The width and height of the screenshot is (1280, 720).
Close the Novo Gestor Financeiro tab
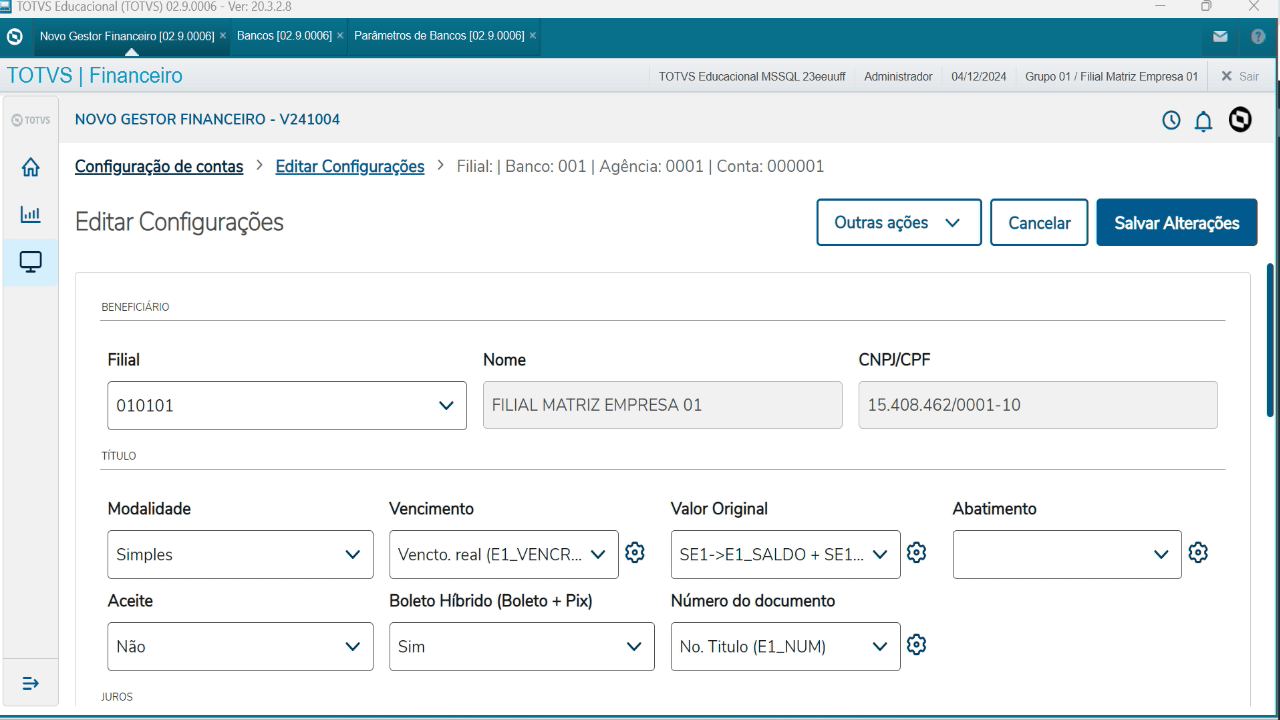click(x=223, y=36)
